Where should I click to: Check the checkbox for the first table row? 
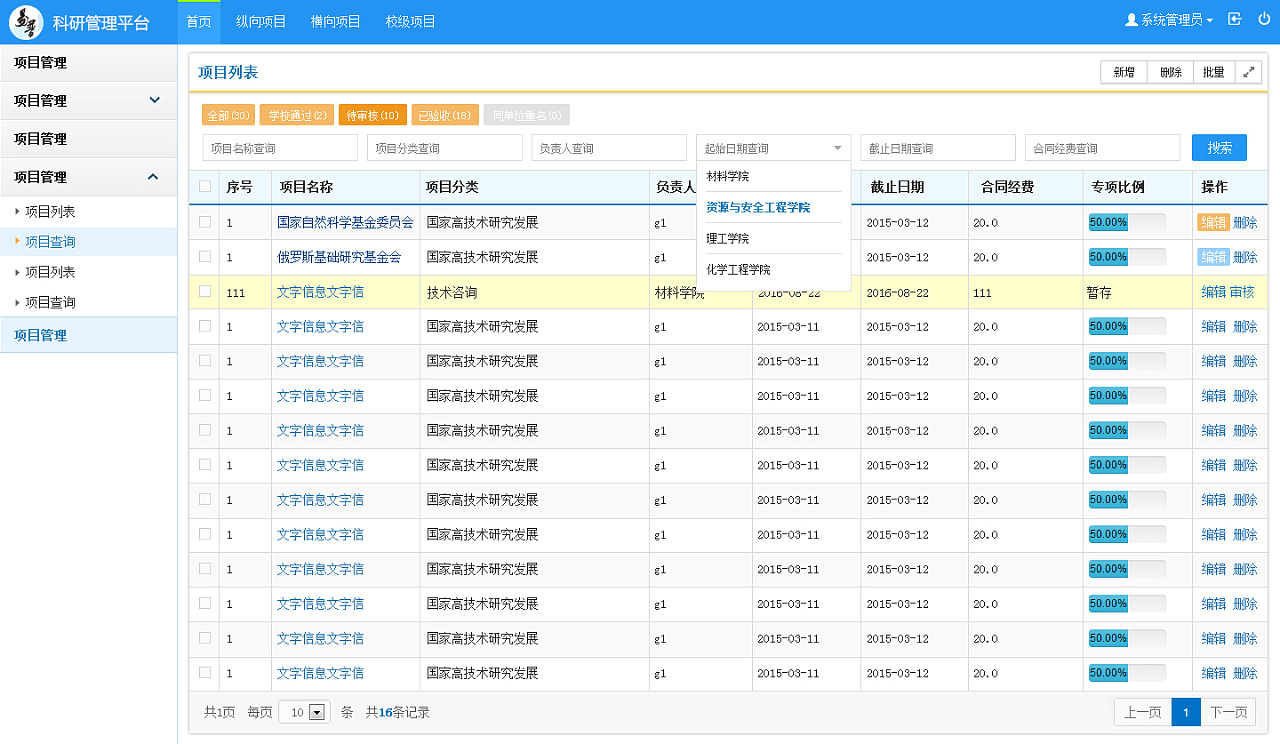point(203,222)
